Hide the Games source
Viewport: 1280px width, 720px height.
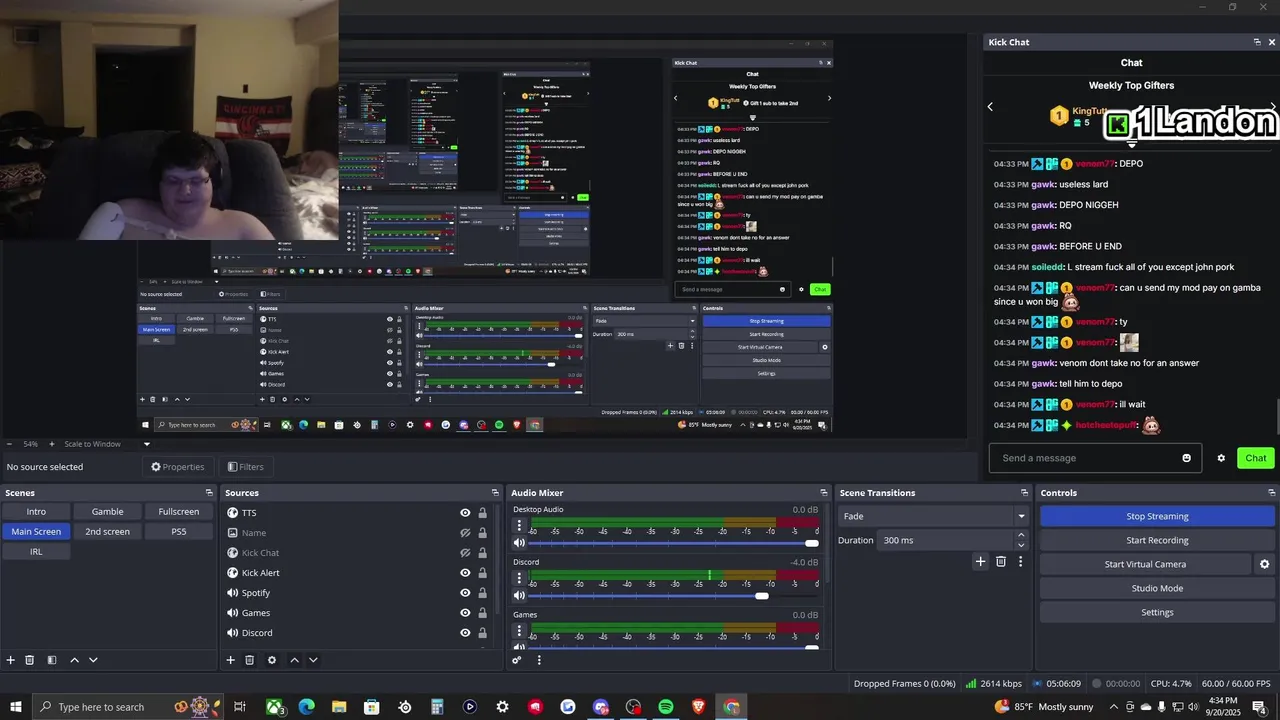[465, 613]
